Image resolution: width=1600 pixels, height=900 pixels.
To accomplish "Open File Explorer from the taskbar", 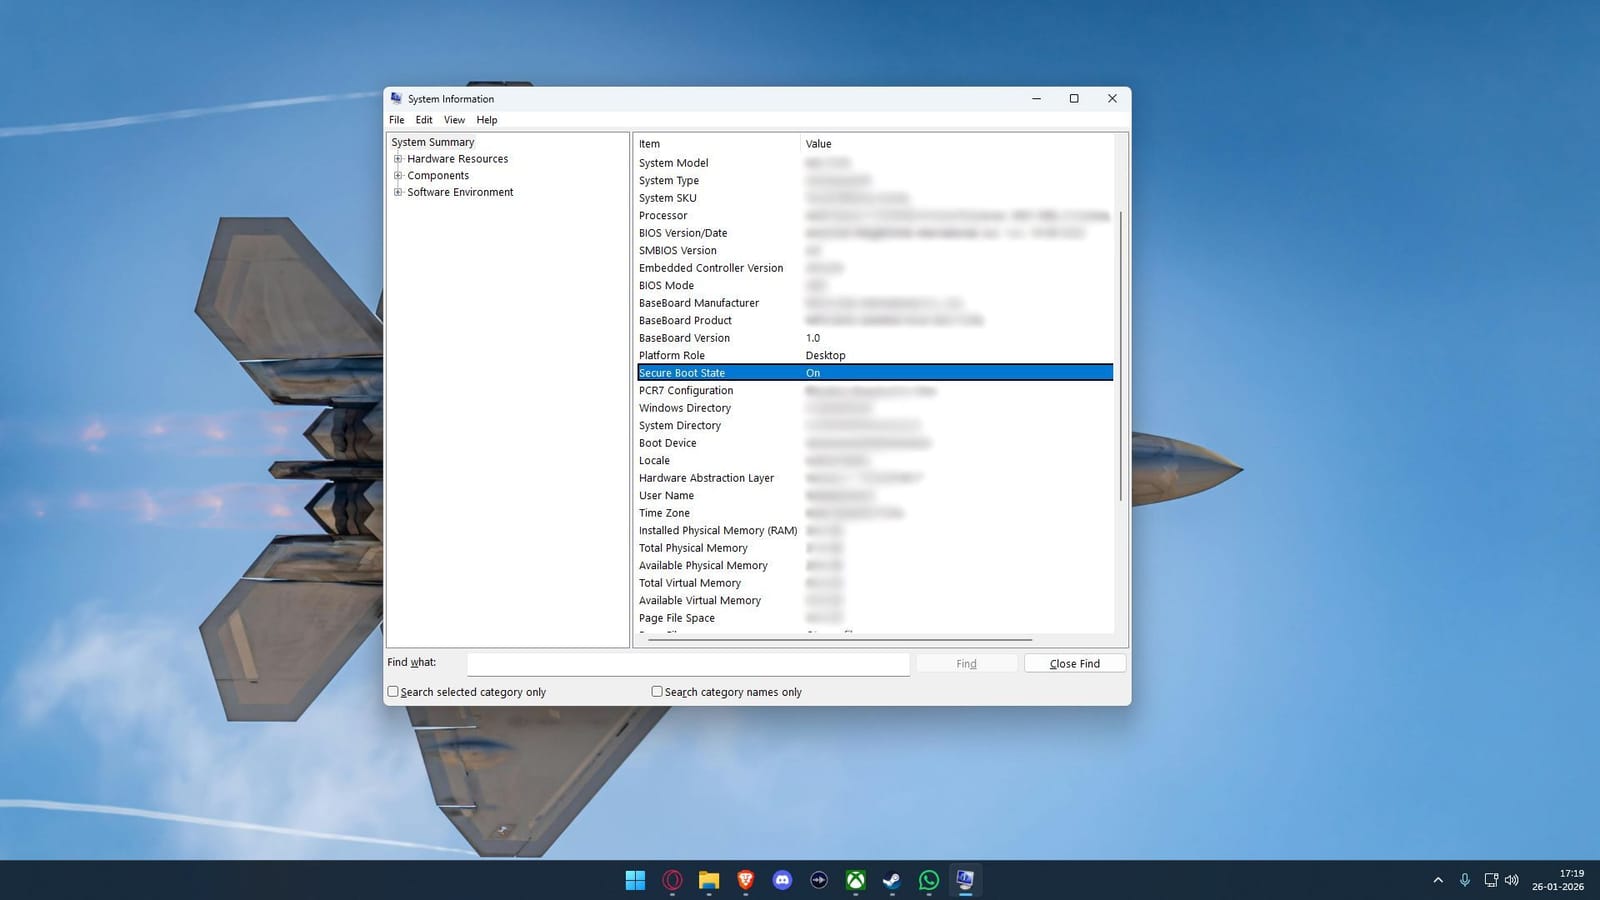I will [x=709, y=880].
